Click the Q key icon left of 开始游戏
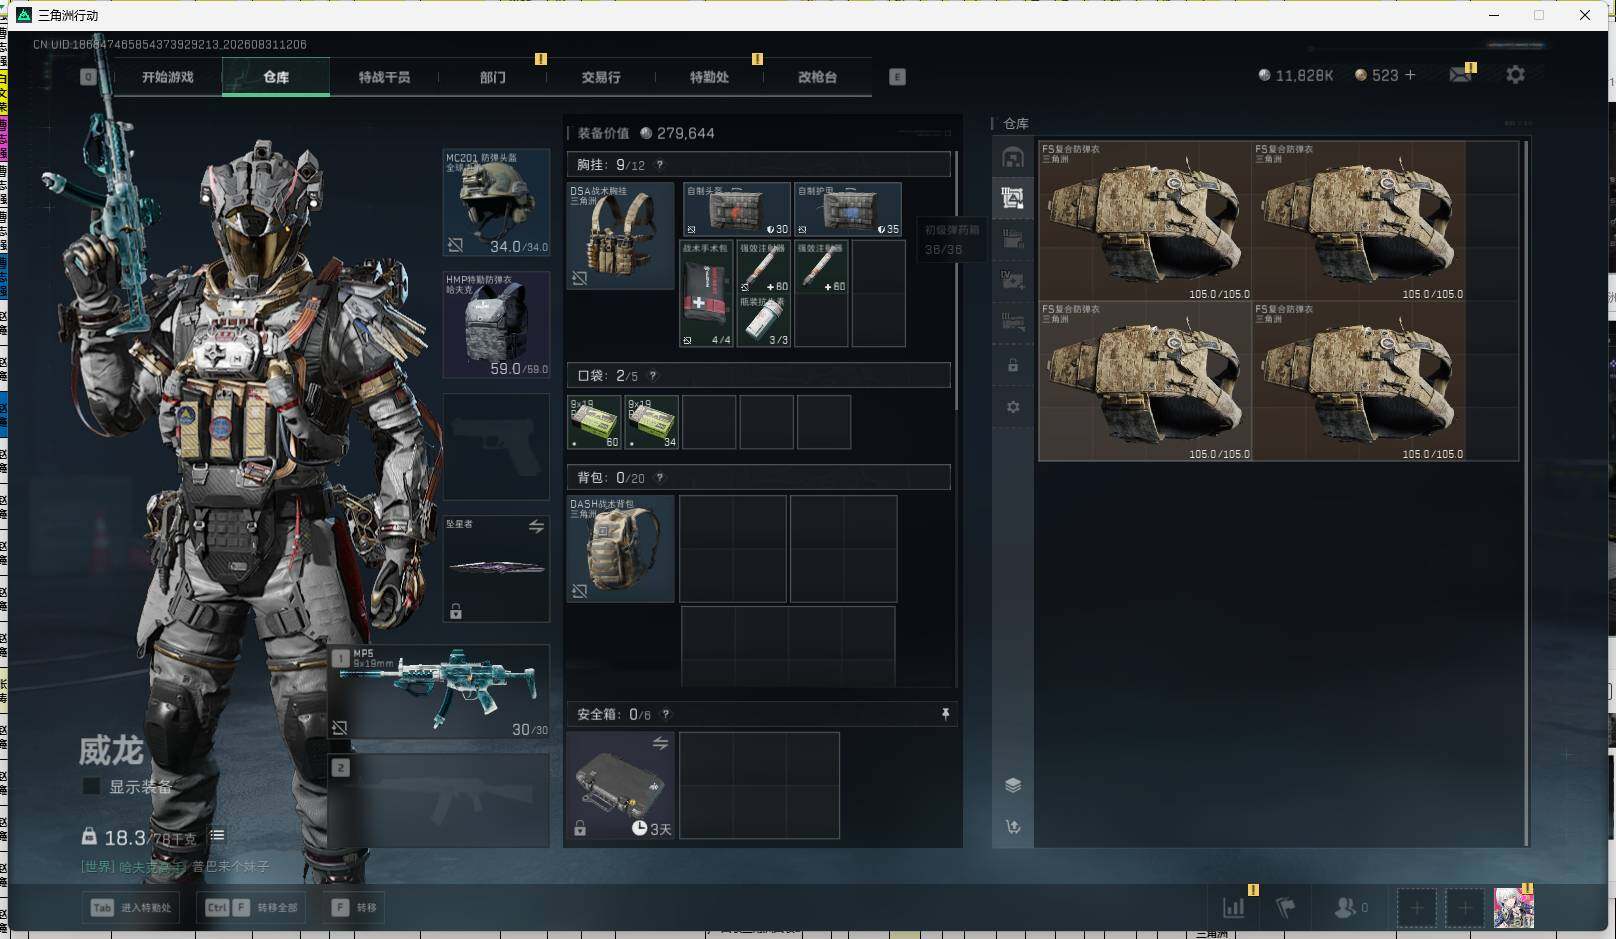The height and width of the screenshot is (939, 1616). click(x=89, y=77)
